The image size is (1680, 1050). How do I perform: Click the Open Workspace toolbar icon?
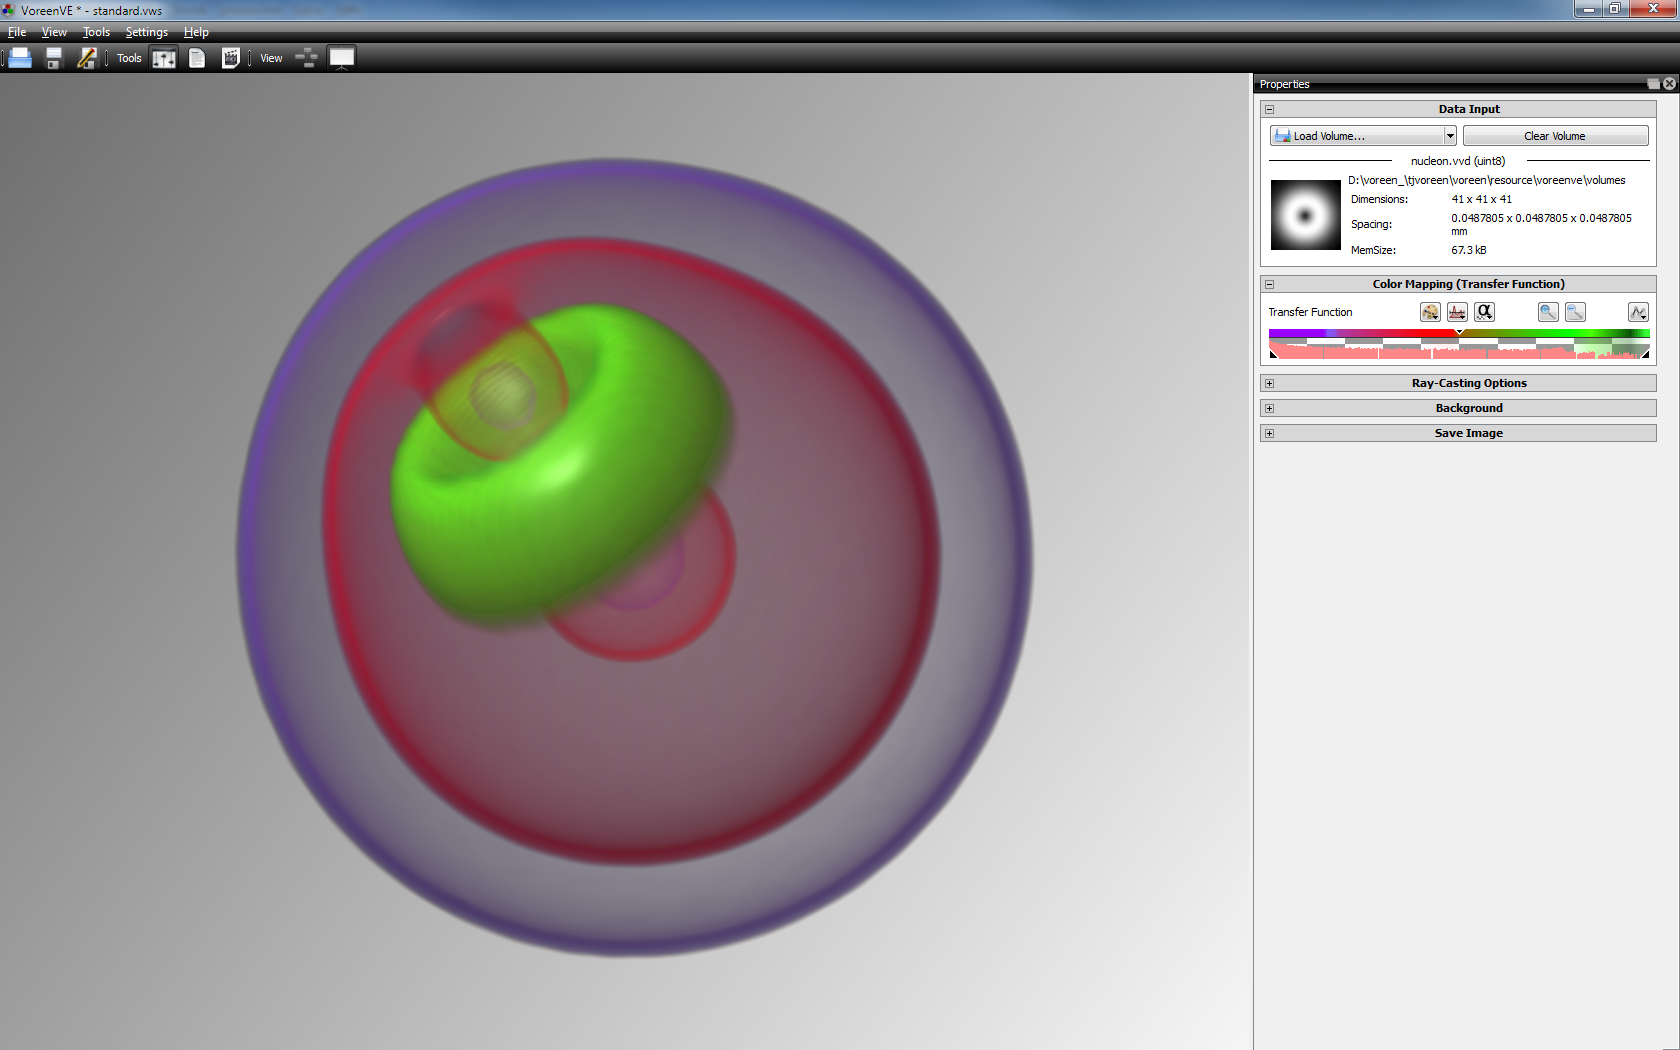point(20,58)
